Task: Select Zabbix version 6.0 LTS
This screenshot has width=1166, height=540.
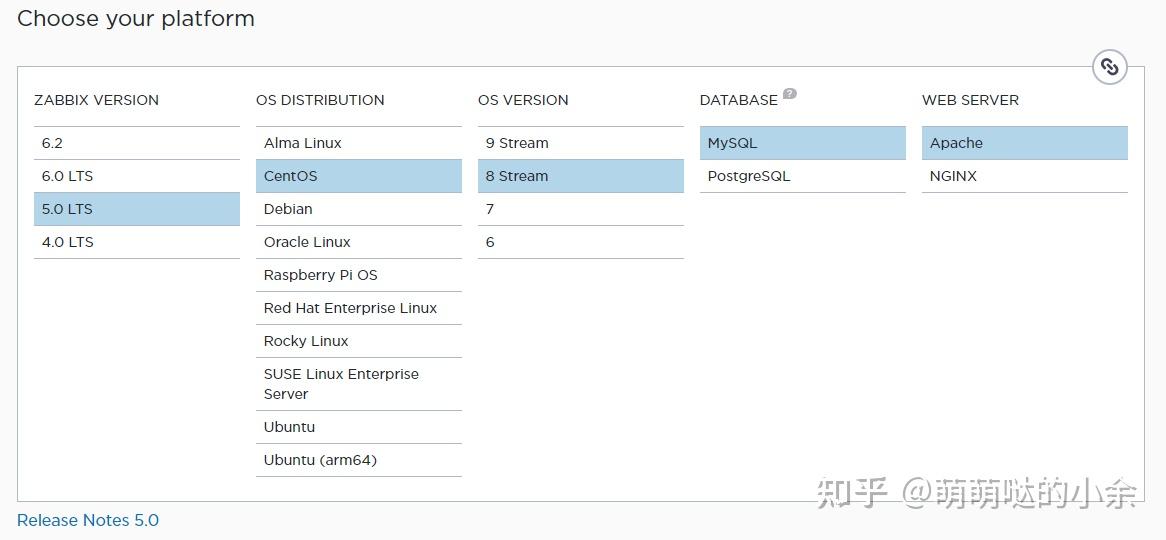Action: point(137,176)
